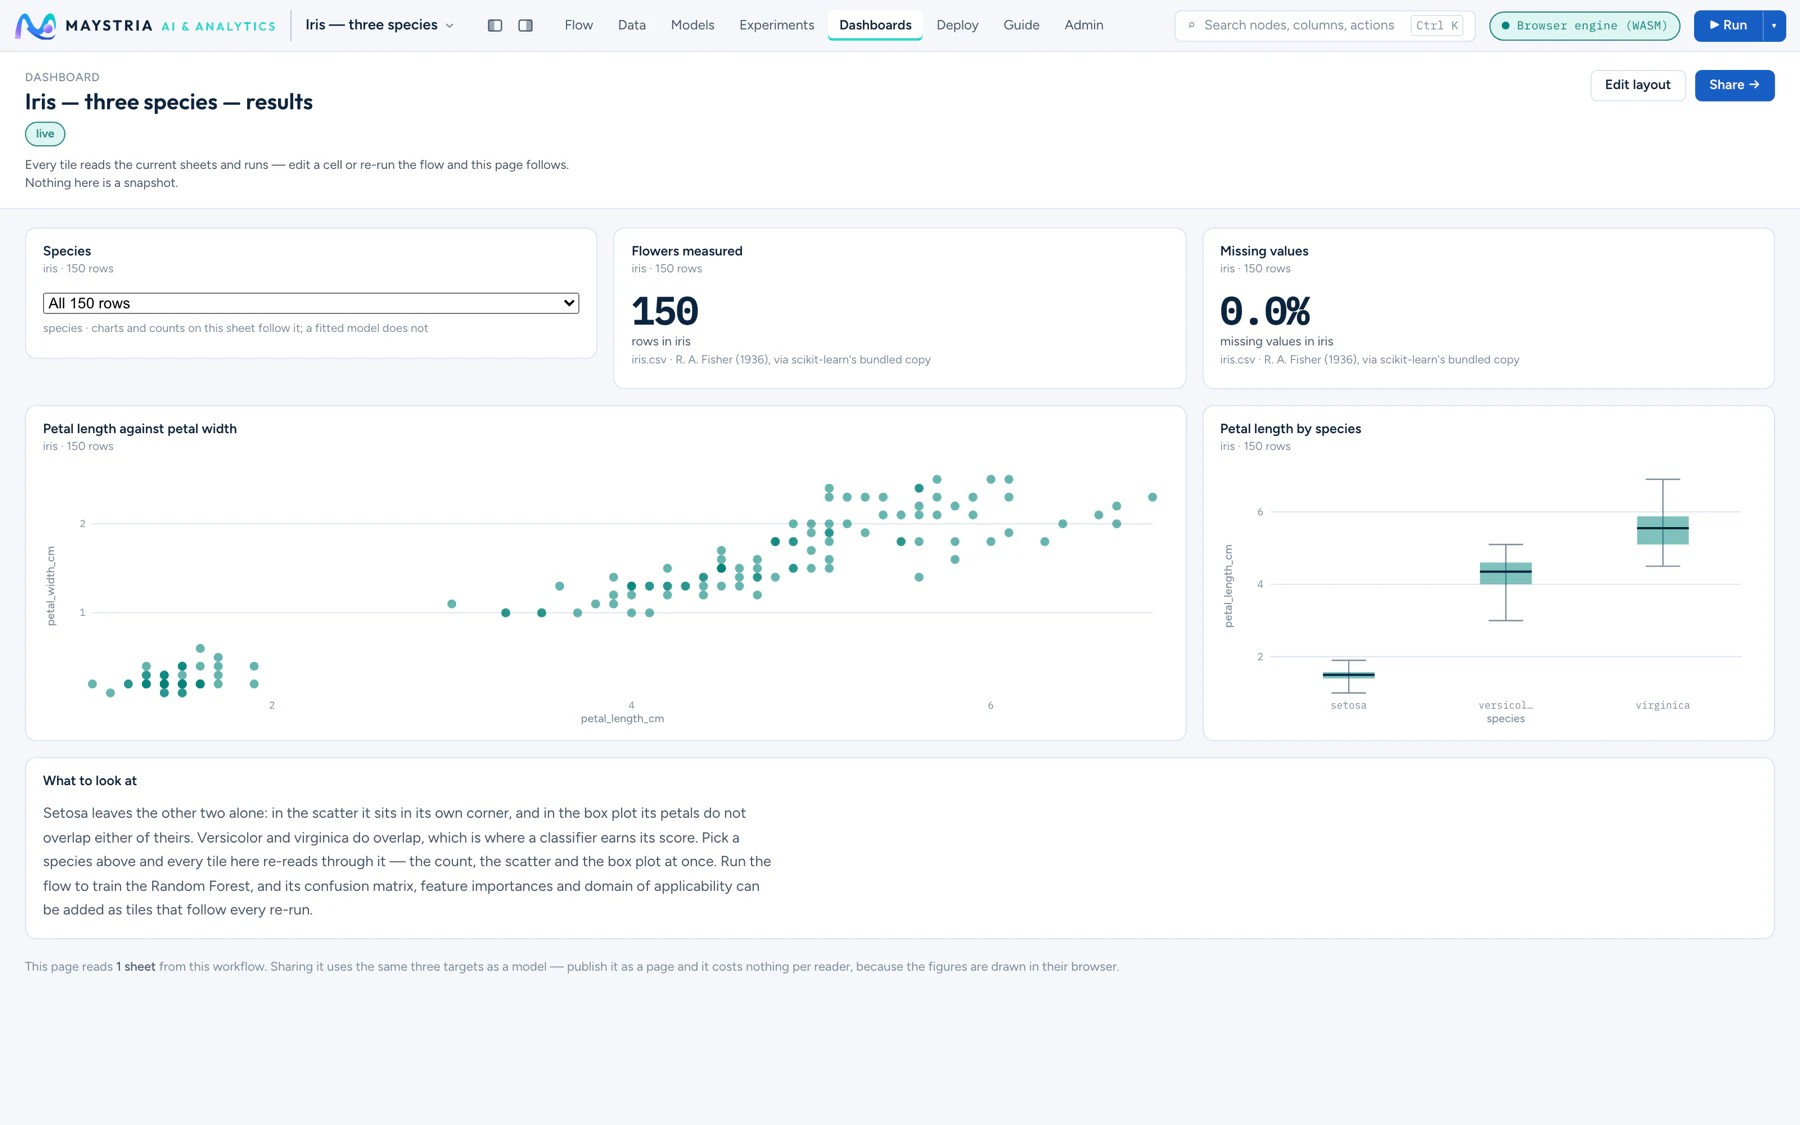Viewport: 1800px width, 1125px height.
Task: Click the search magnifier icon
Action: [x=1192, y=25]
